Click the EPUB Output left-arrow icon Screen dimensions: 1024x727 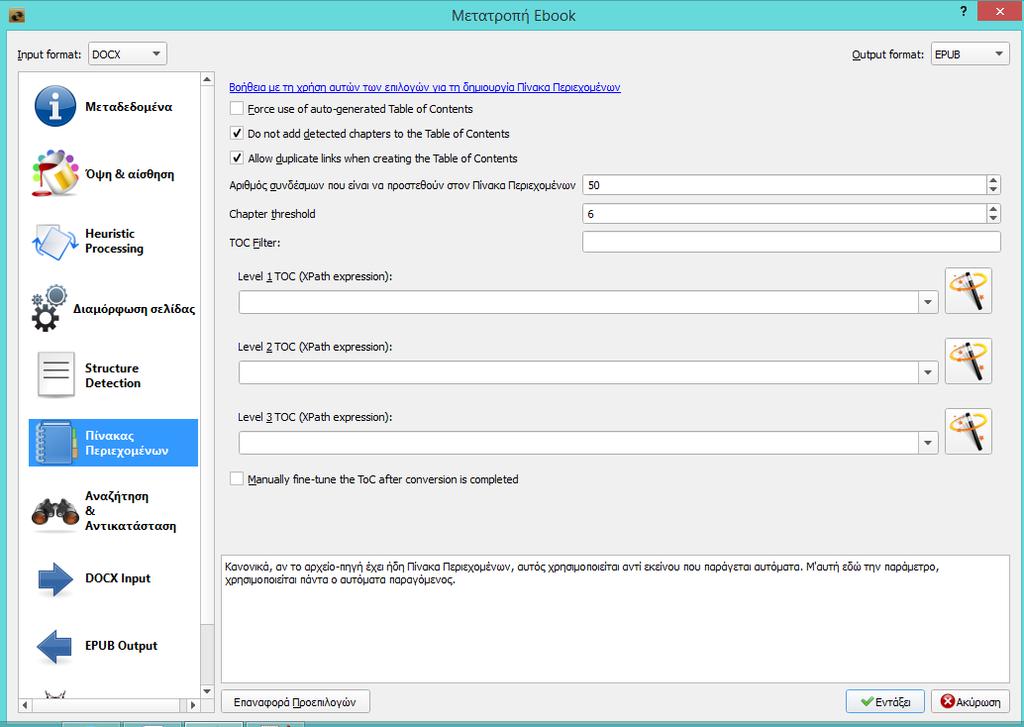pos(54,646)
